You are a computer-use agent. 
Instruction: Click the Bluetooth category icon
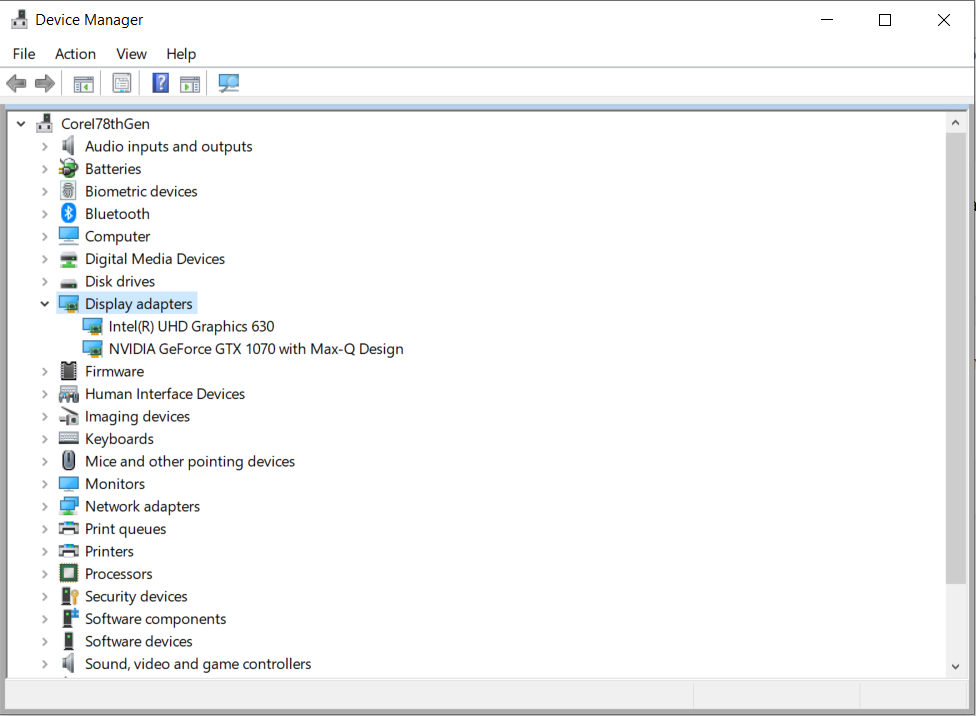pos(68,214)
